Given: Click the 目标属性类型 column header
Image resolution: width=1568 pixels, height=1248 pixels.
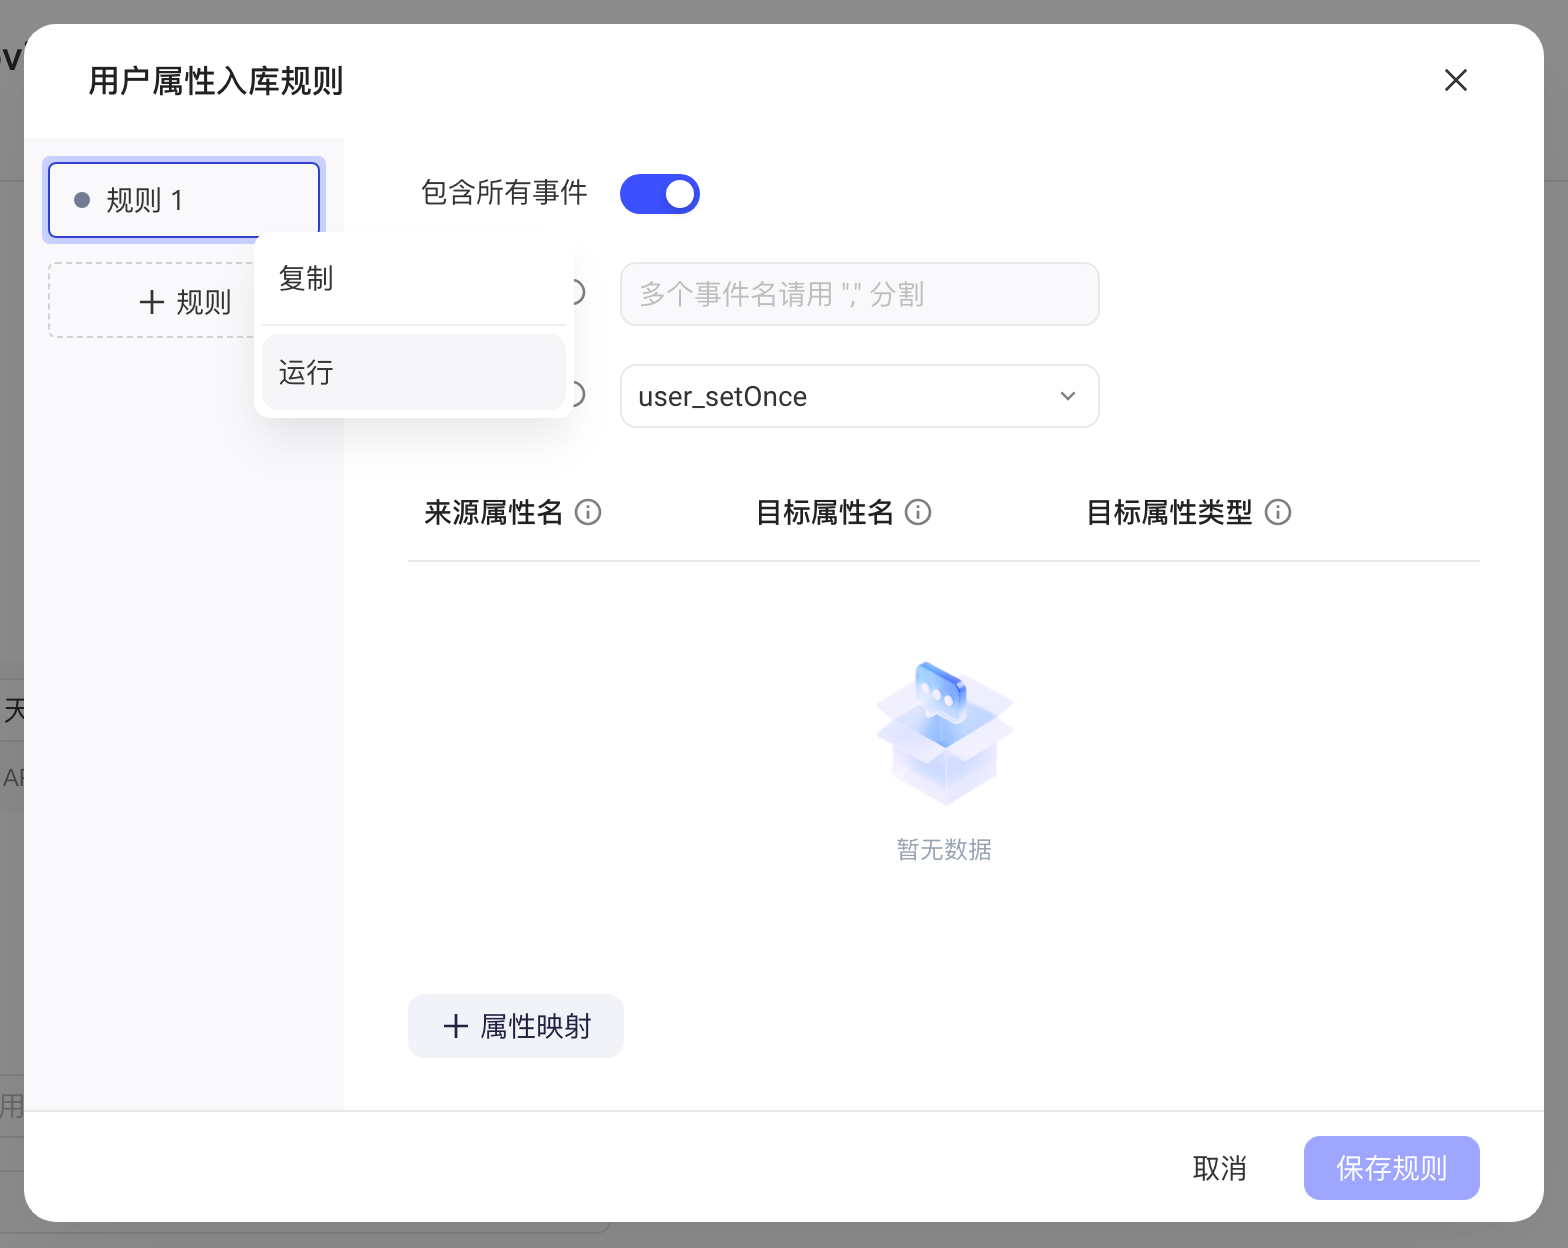Looking at the screenshot, I should click(1169, 512).
